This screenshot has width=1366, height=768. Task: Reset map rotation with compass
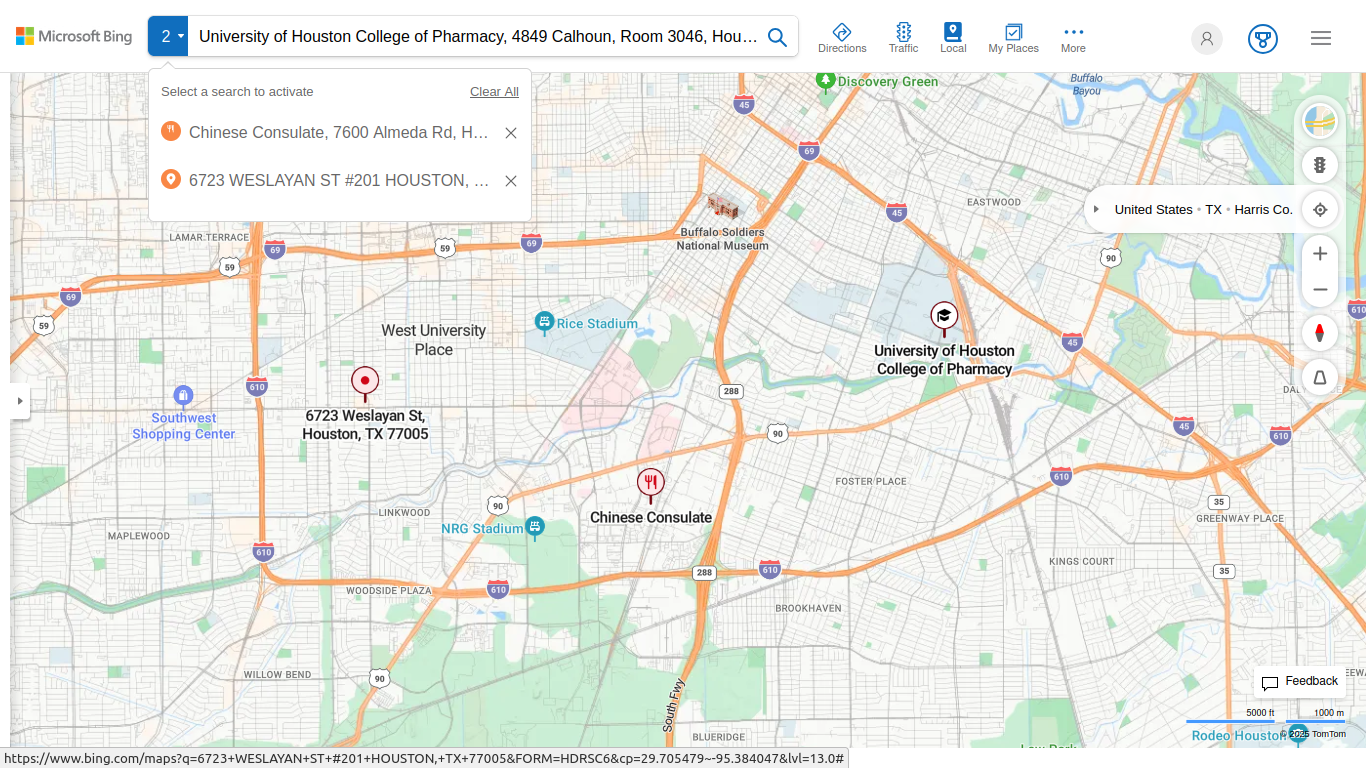[x=1320, y=333]
